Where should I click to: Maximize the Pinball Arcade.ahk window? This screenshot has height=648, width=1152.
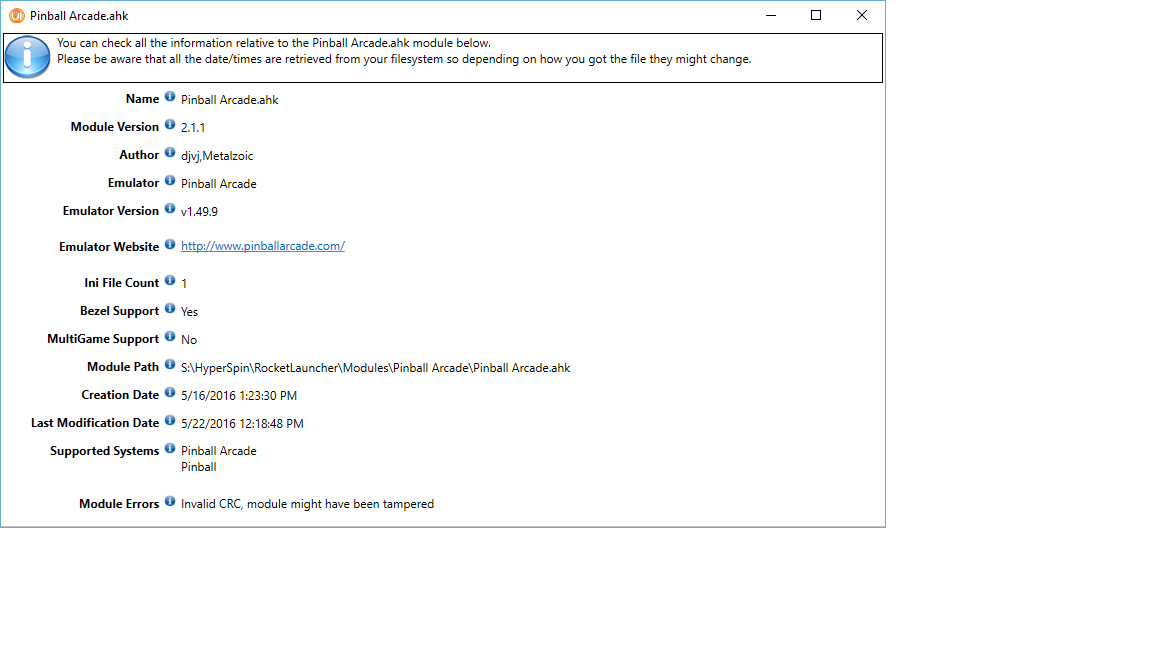(815, 15)
